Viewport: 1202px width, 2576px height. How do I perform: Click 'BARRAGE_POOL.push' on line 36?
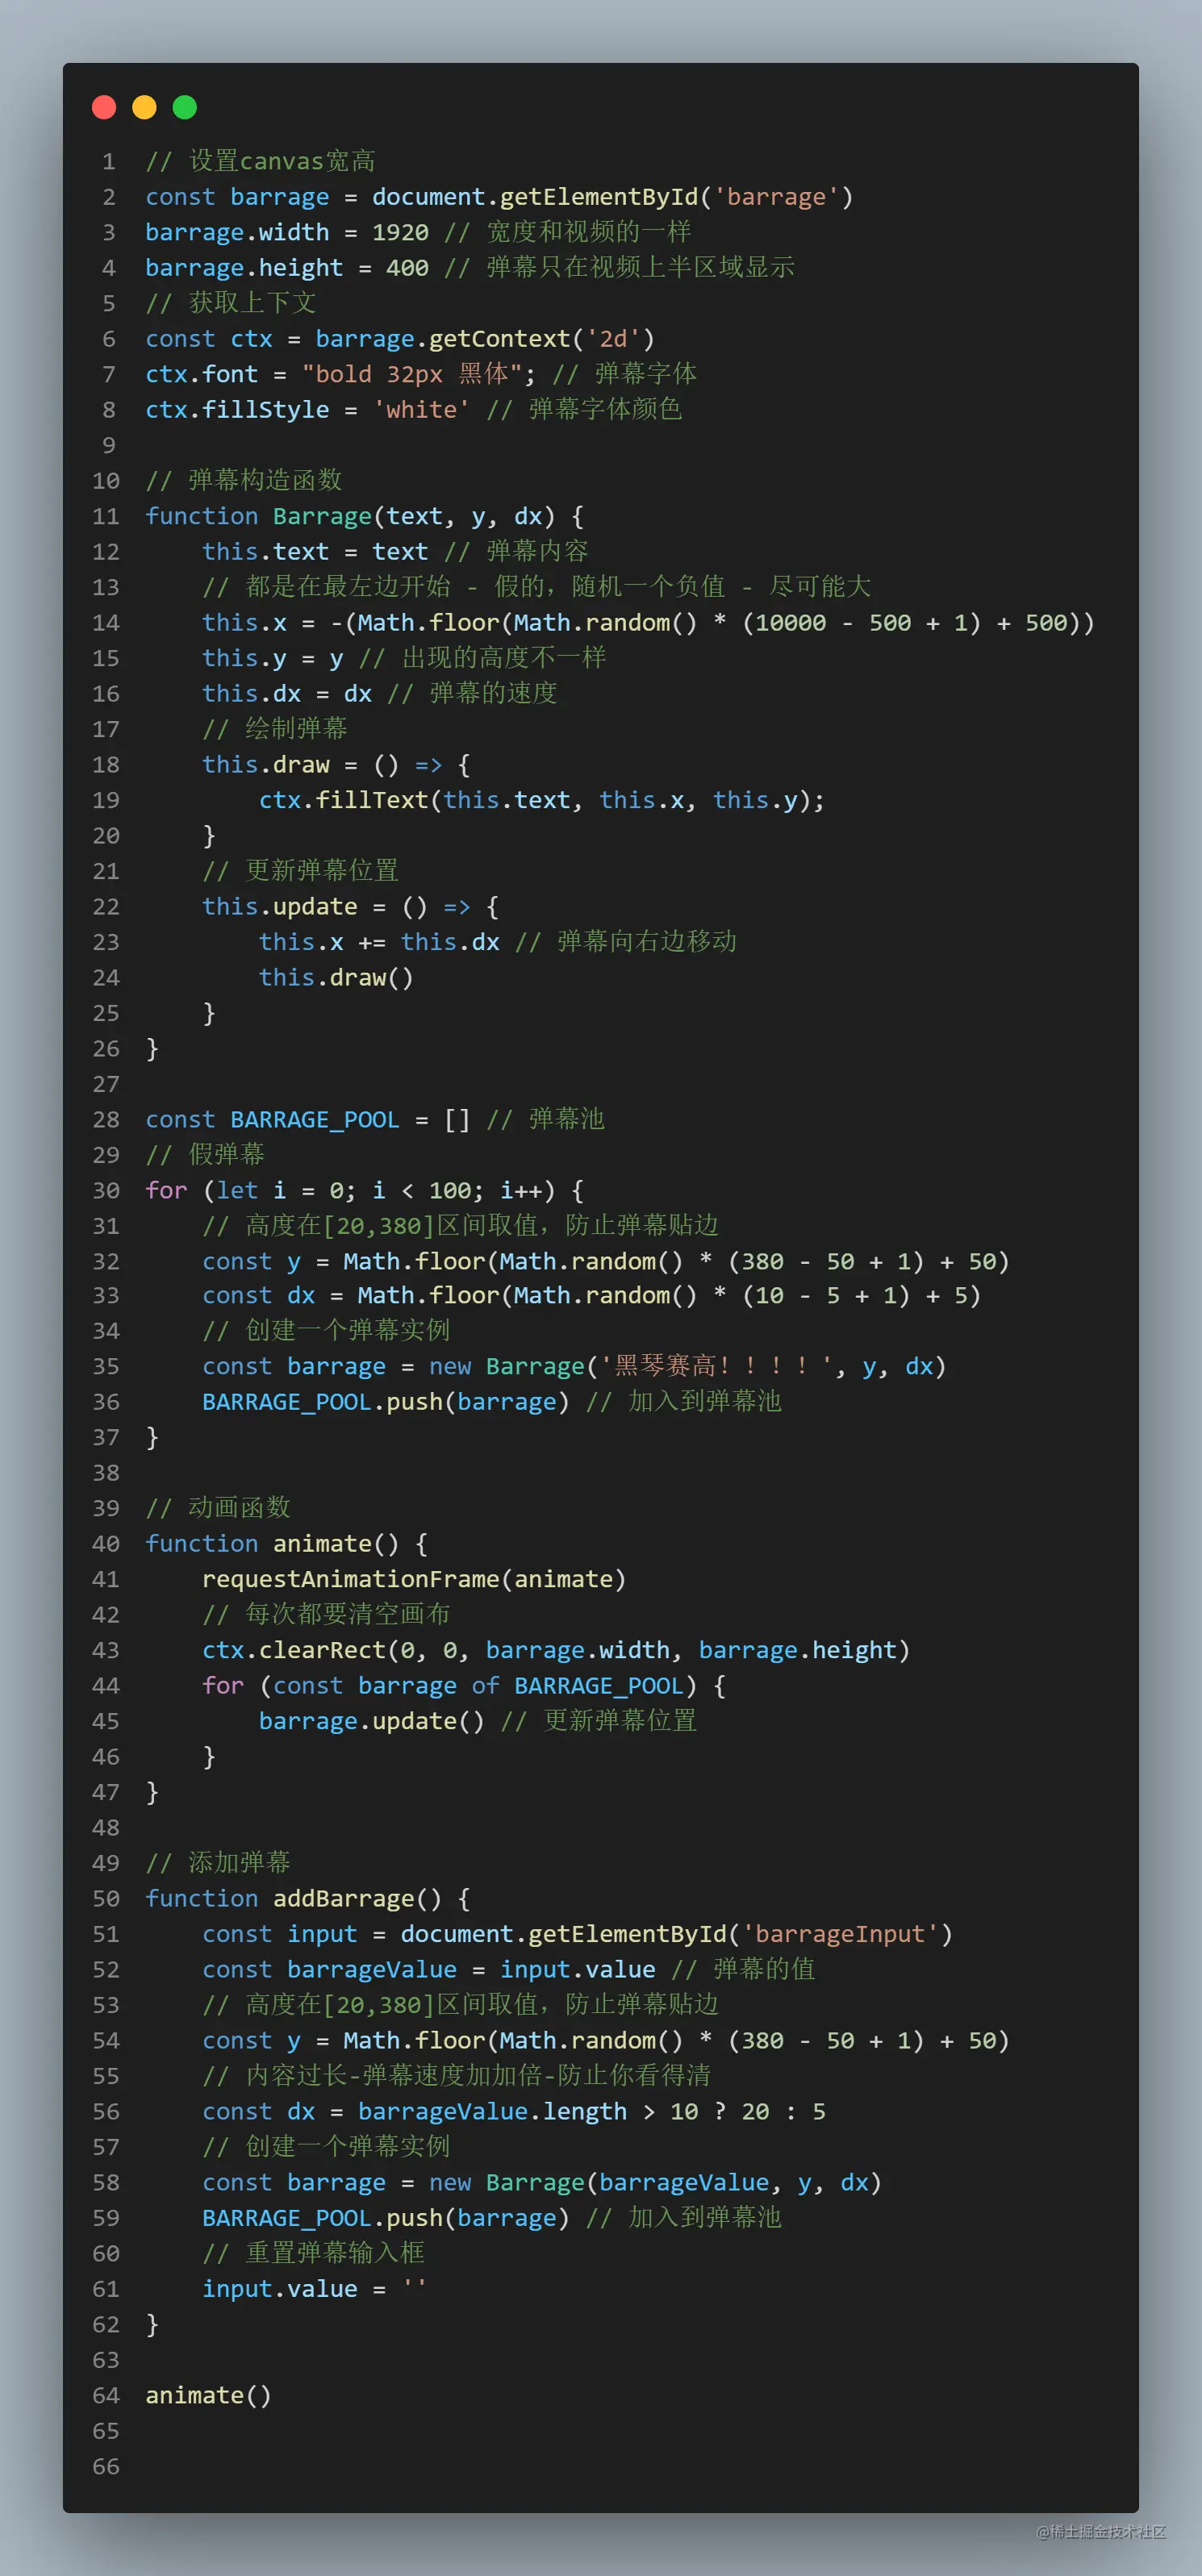tap(322, 1403)
